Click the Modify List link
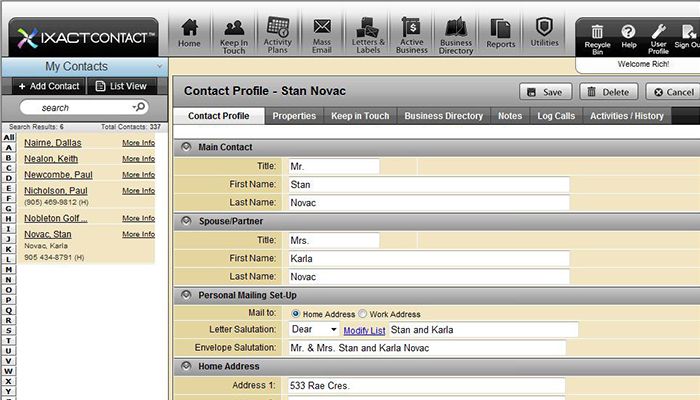Screen dimensions: 700x400 coord(364,330)
